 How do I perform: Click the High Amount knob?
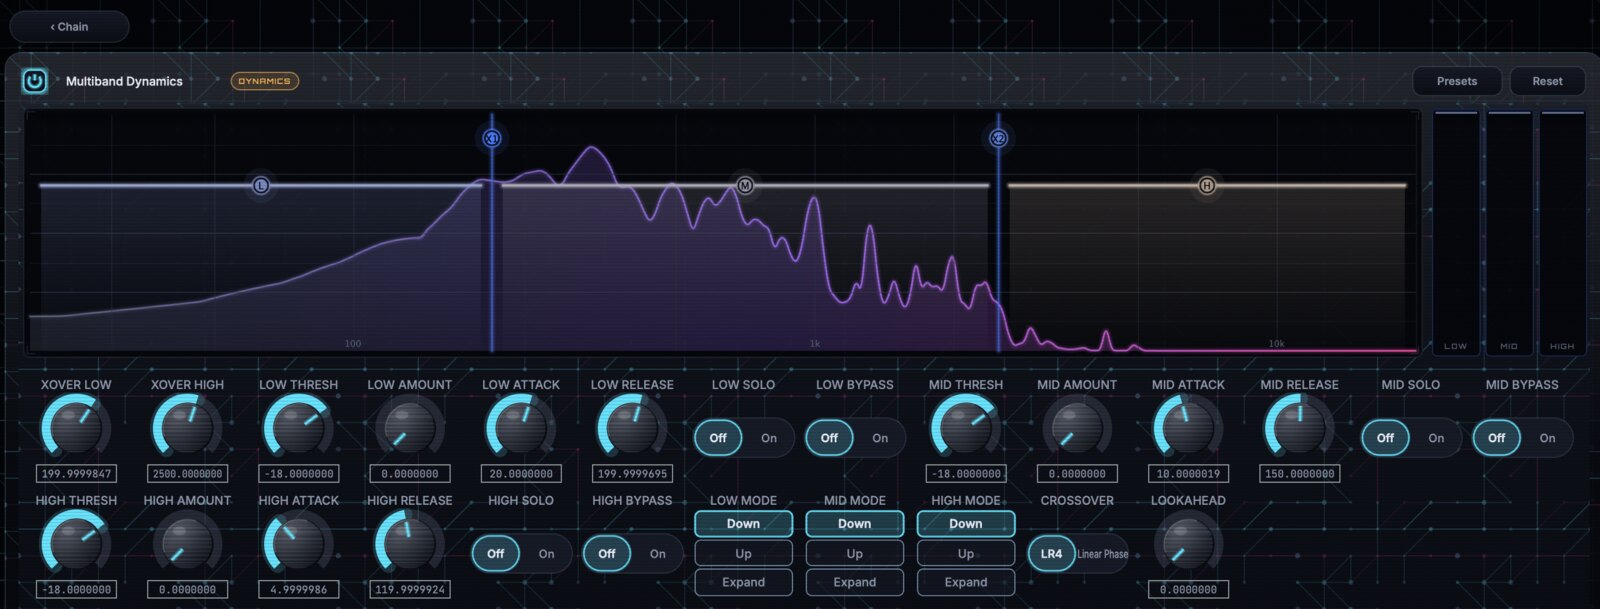(x=187, y=543)
